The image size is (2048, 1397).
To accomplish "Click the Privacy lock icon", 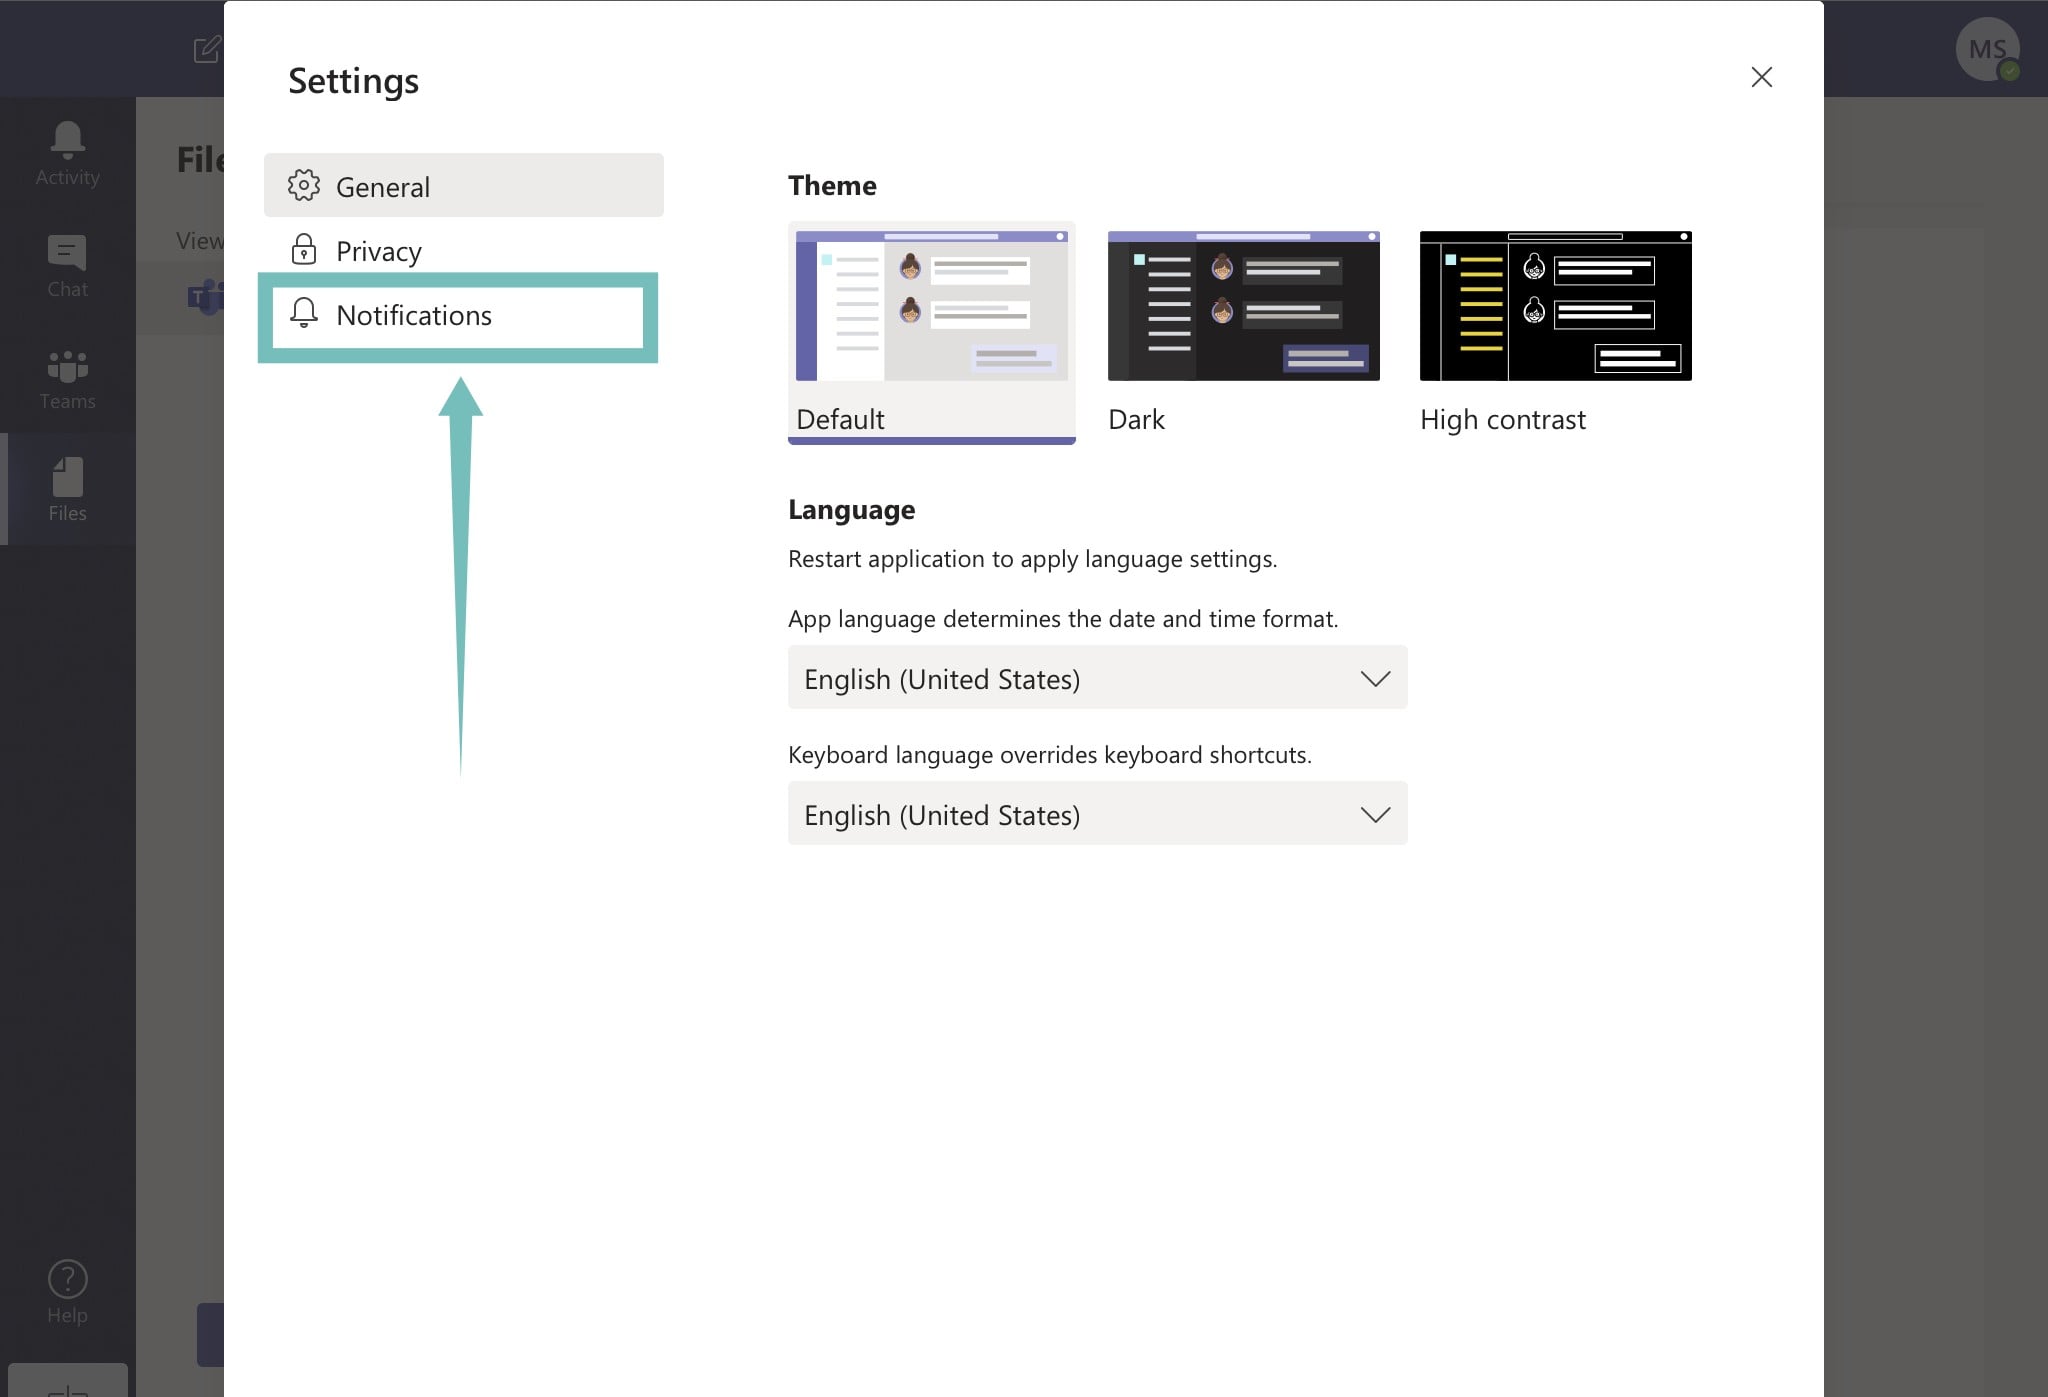I will coord(303,249).
